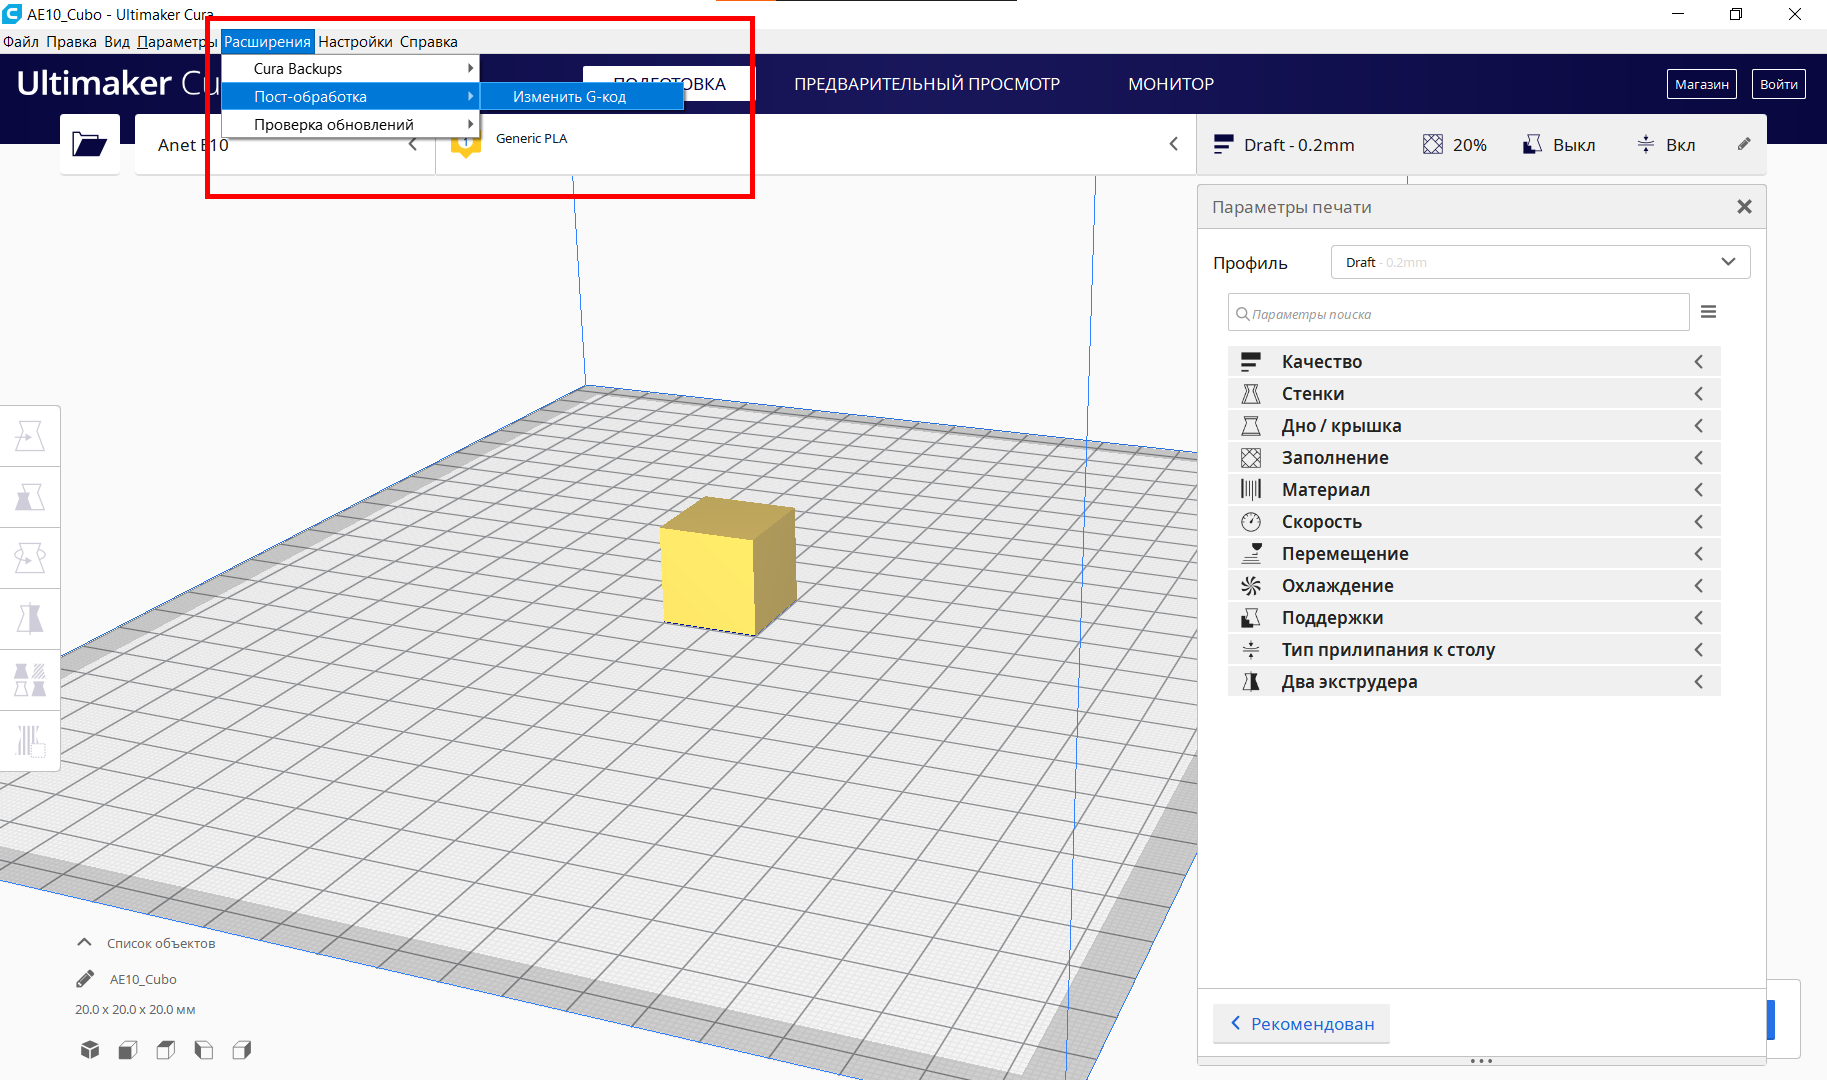Image resolution: width=1827 pixels, height=1080 pixels.
Task: Expand the Качество settings category
Action: [1474, 362]
